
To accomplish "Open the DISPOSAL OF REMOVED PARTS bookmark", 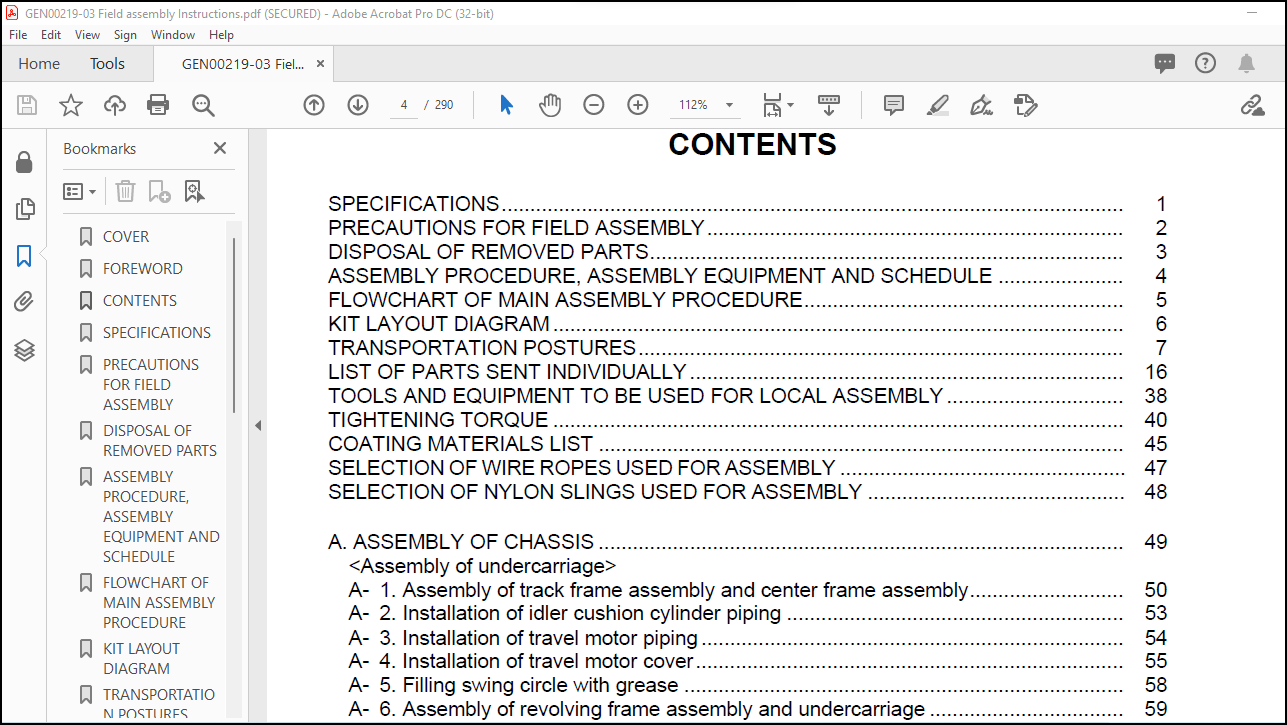I will coord(160,441).
